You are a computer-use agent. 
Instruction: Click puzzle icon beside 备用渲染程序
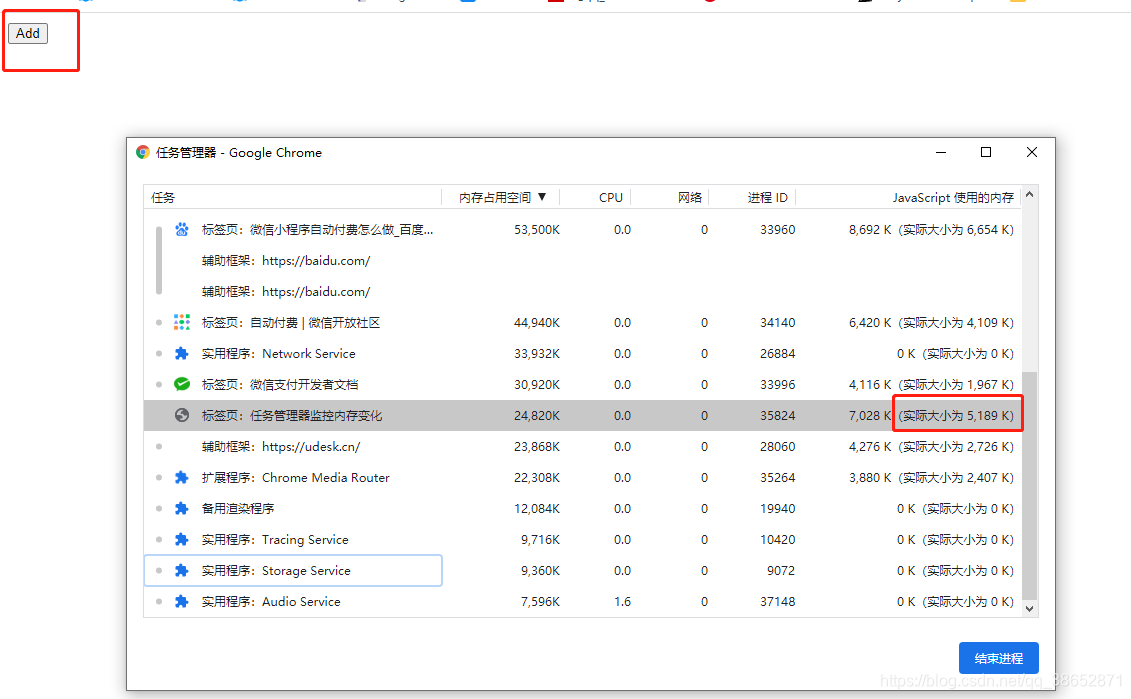point(182,509)
